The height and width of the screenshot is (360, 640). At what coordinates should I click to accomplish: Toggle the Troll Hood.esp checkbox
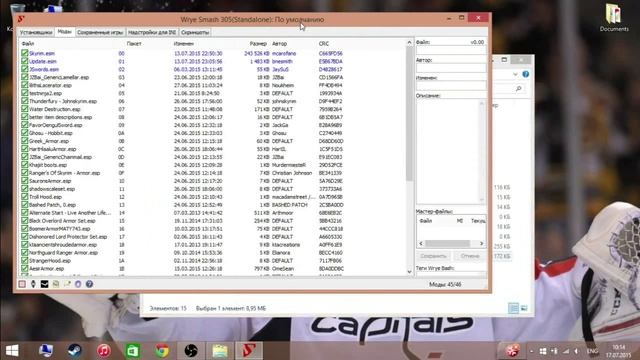24,197
